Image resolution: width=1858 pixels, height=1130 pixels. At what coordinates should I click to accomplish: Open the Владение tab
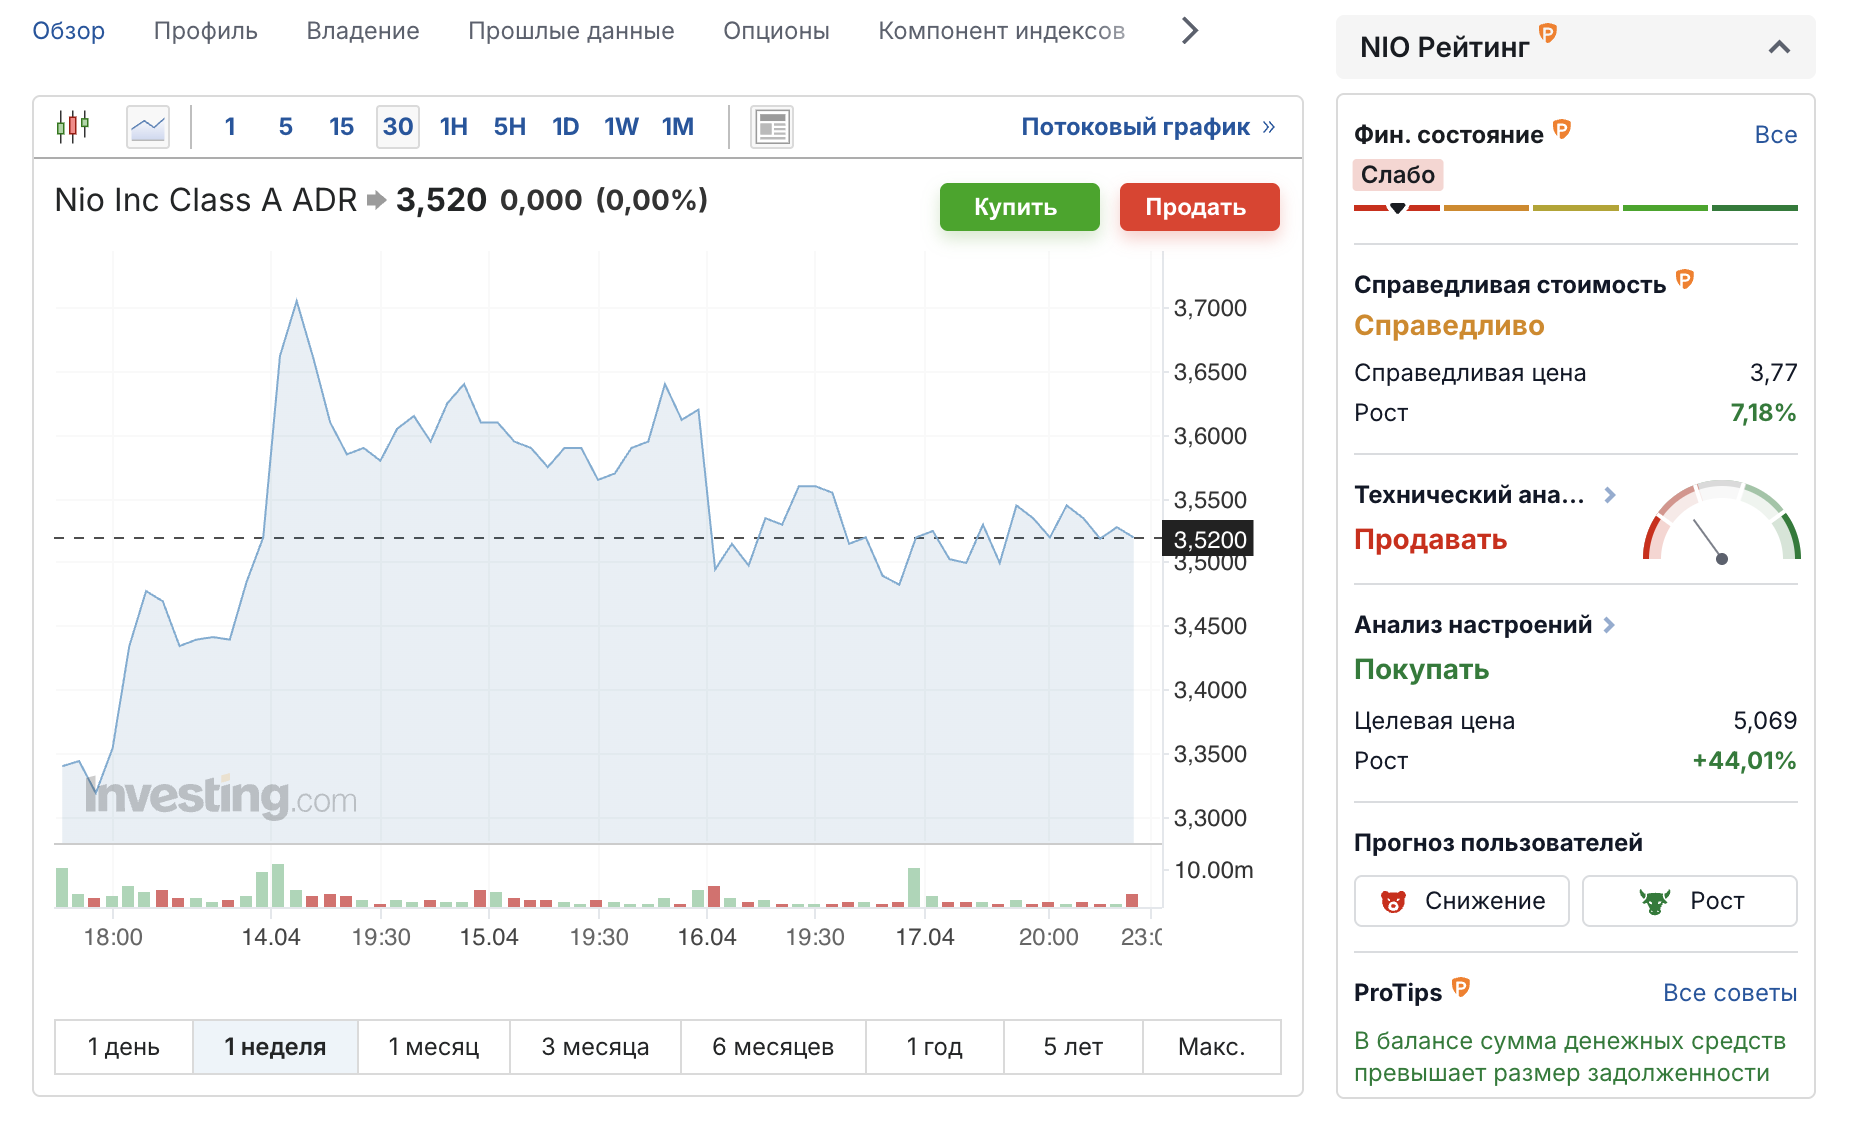(x=363, y=31)
